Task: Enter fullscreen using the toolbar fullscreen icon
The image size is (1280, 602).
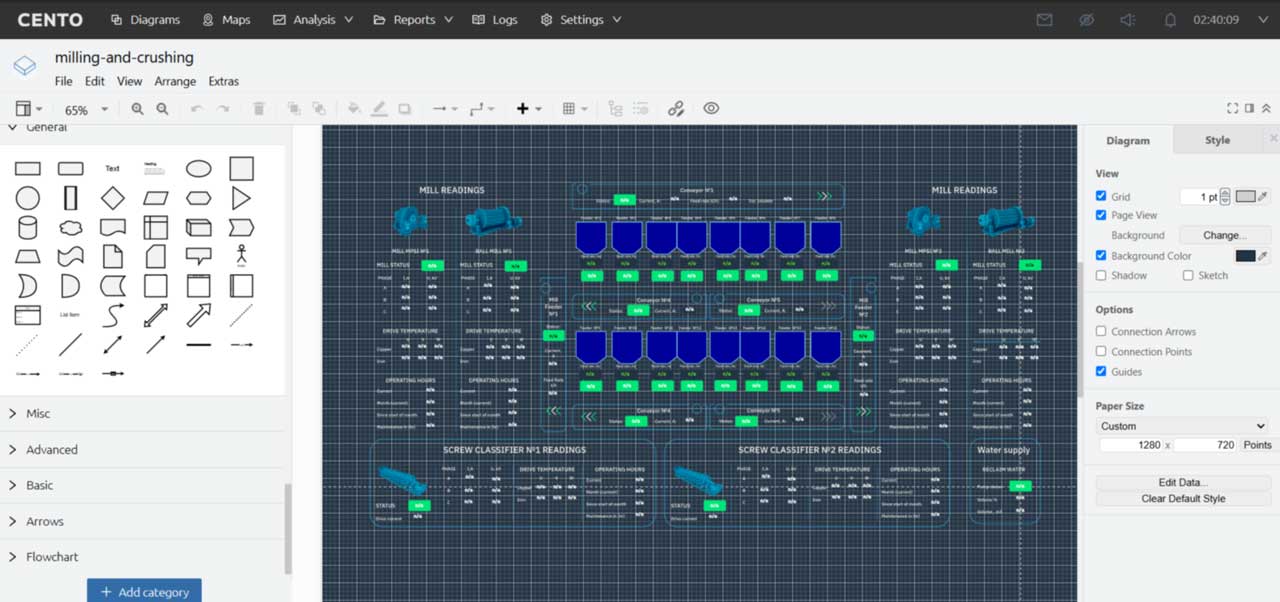Action: tap(1232, 109)
